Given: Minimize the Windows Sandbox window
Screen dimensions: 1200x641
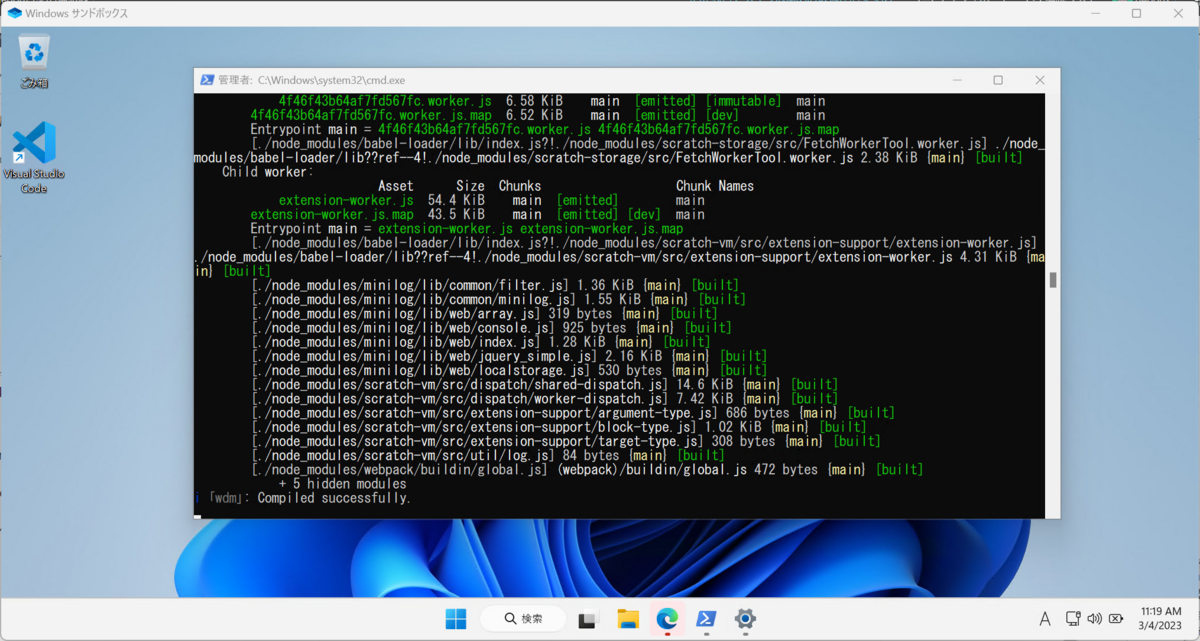Looking at the screenshot, I should point(1094,13).
